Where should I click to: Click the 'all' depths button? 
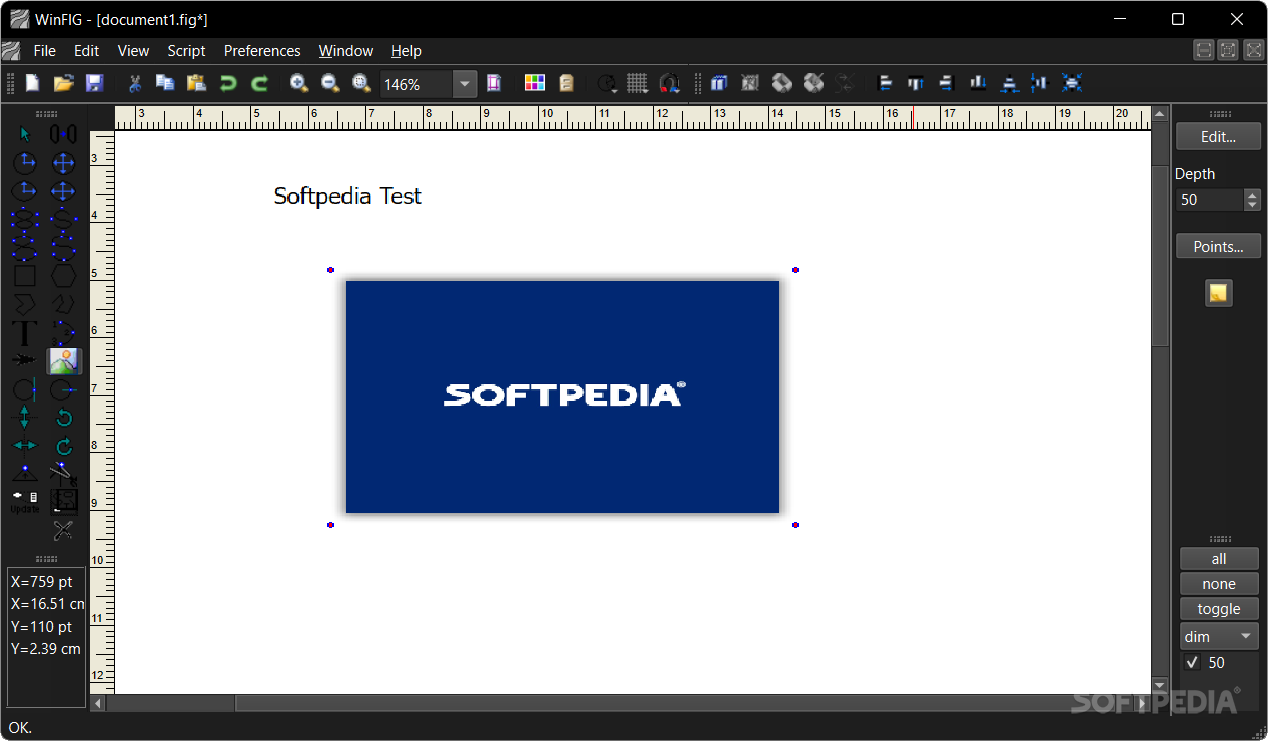1218,559
